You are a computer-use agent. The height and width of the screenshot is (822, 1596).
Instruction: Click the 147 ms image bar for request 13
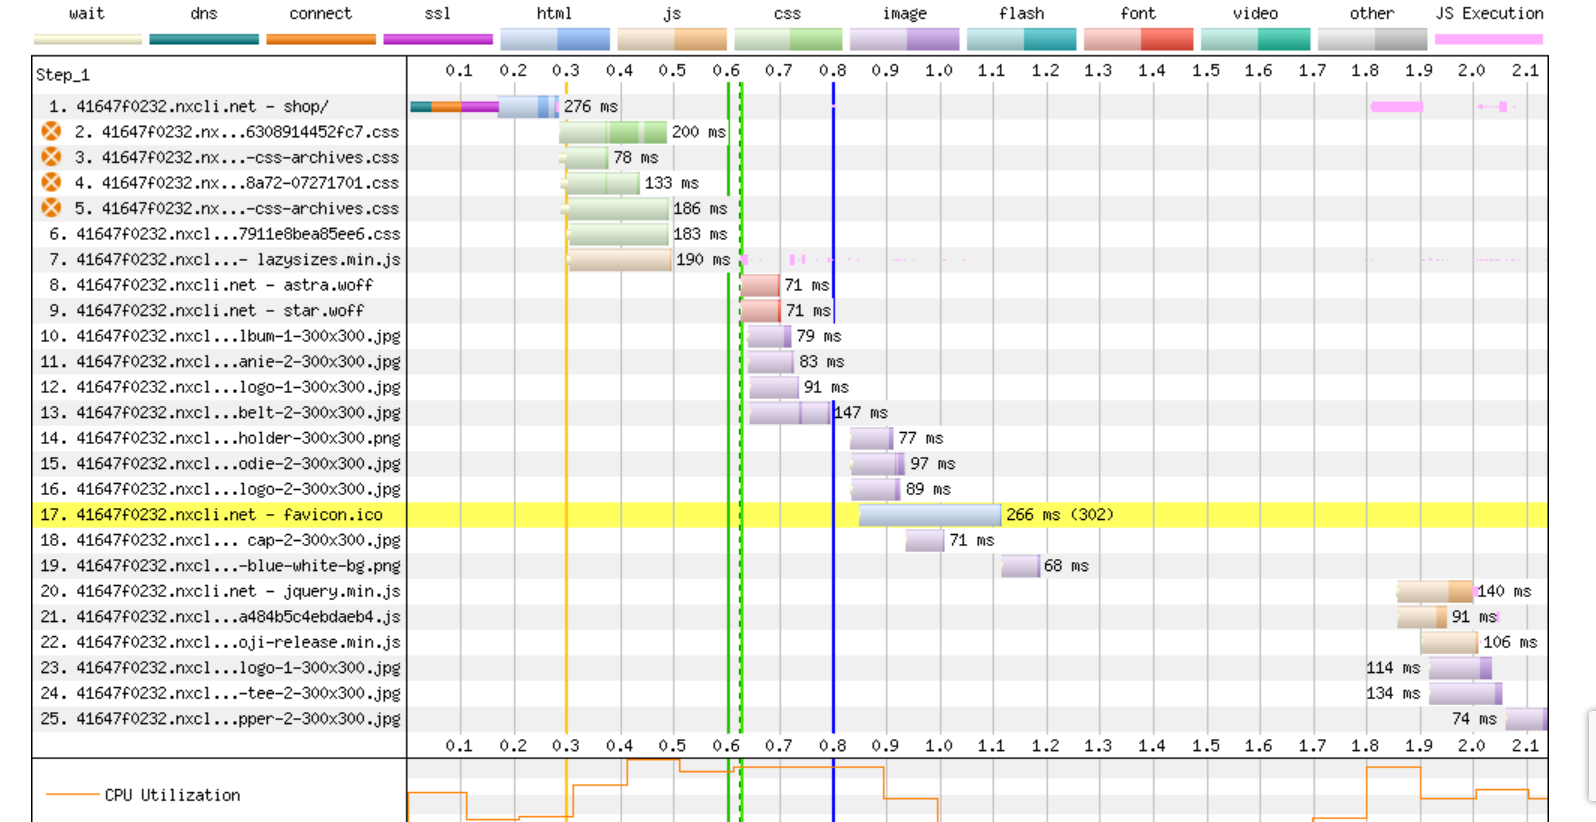click(x=790, y=412)
